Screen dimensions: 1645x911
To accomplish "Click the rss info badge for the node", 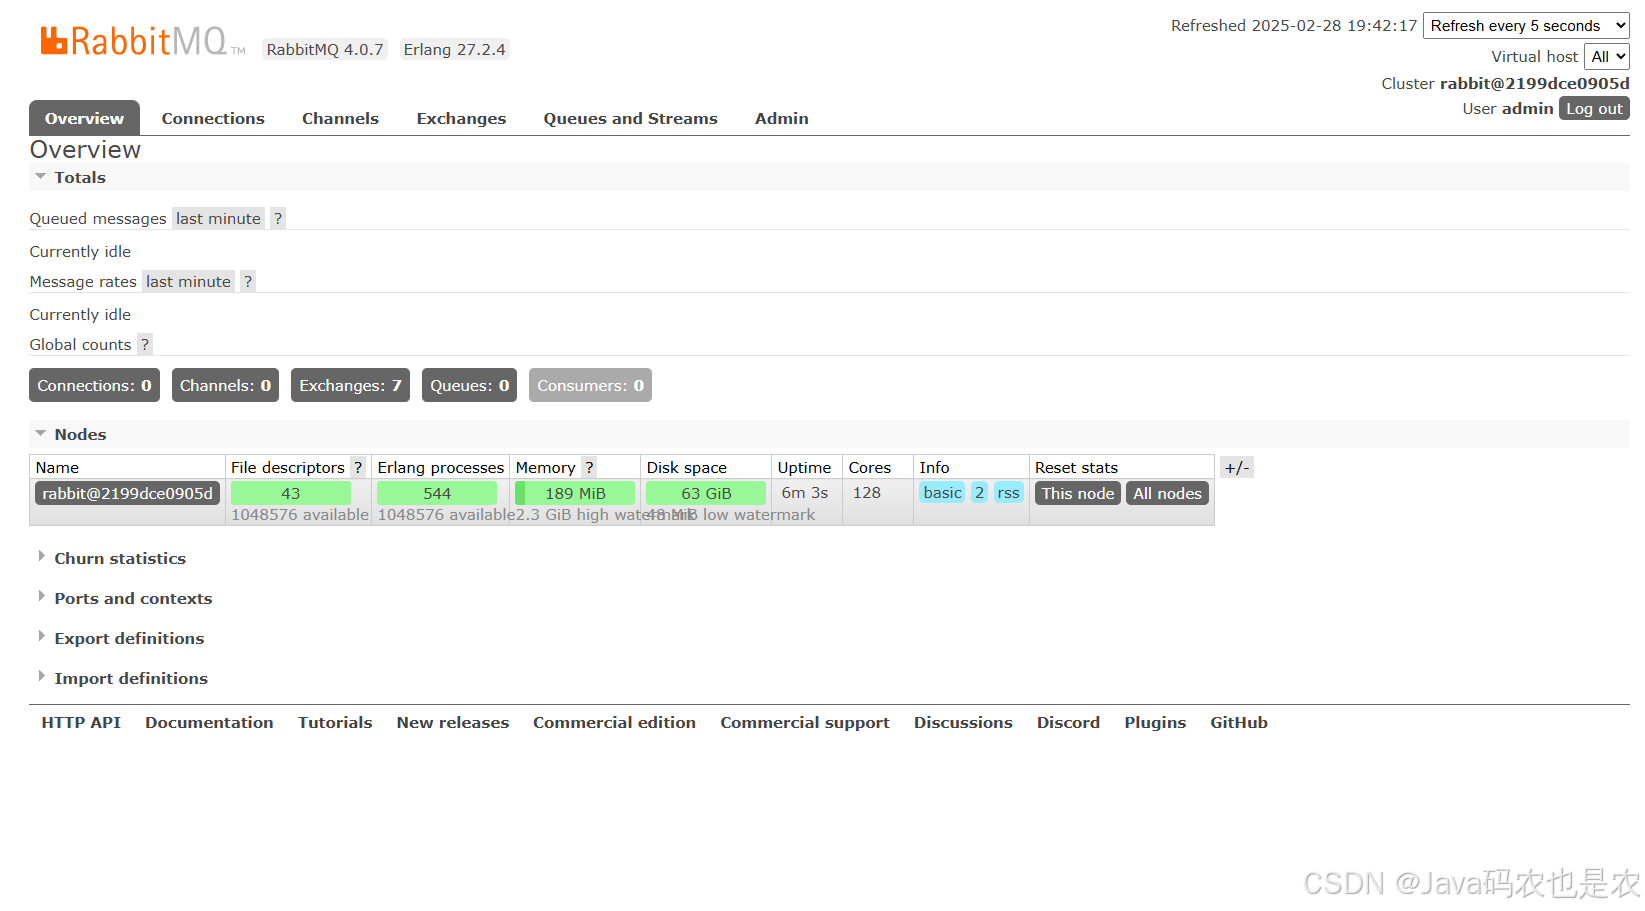I will [x=1008, y=492].
